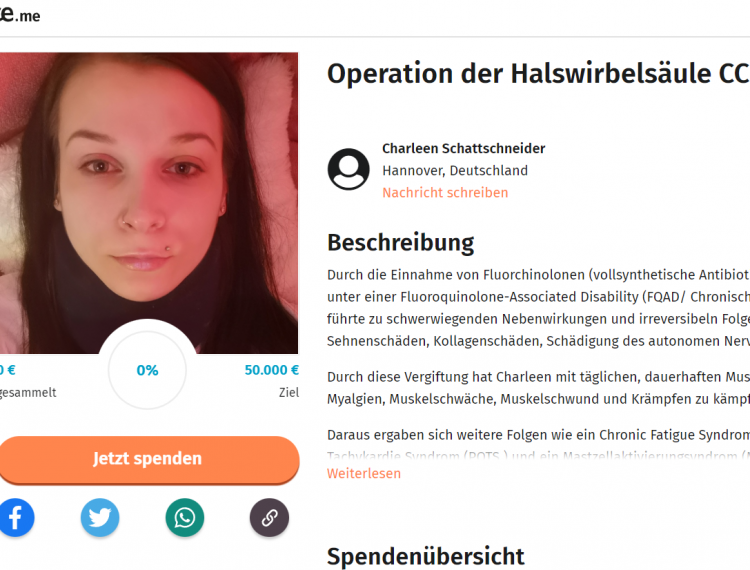Click the 50.000 € goal amount

tap(272, 370)
